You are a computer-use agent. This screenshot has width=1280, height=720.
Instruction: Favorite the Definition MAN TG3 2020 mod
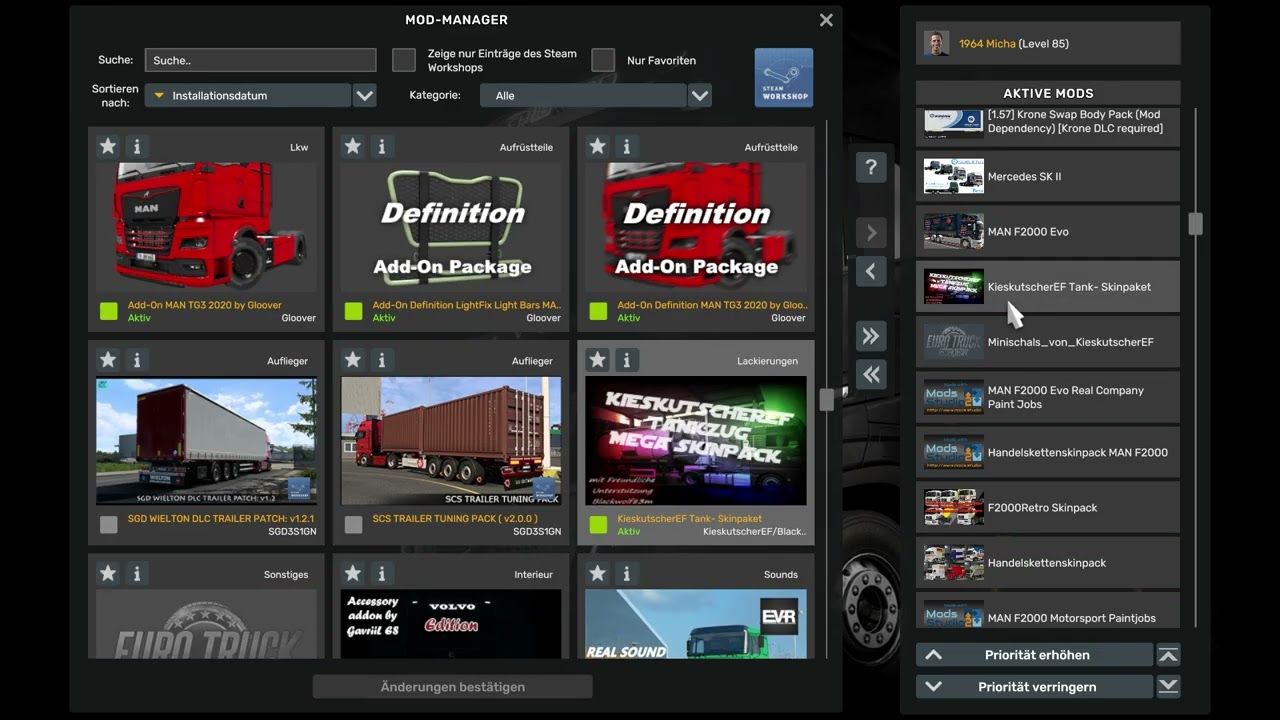598,147
